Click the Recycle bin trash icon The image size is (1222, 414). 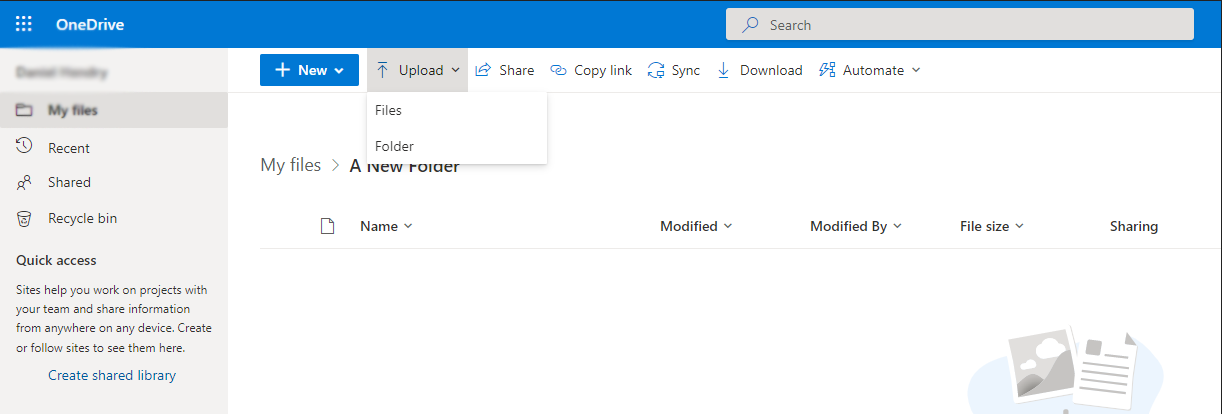(25, 218)
